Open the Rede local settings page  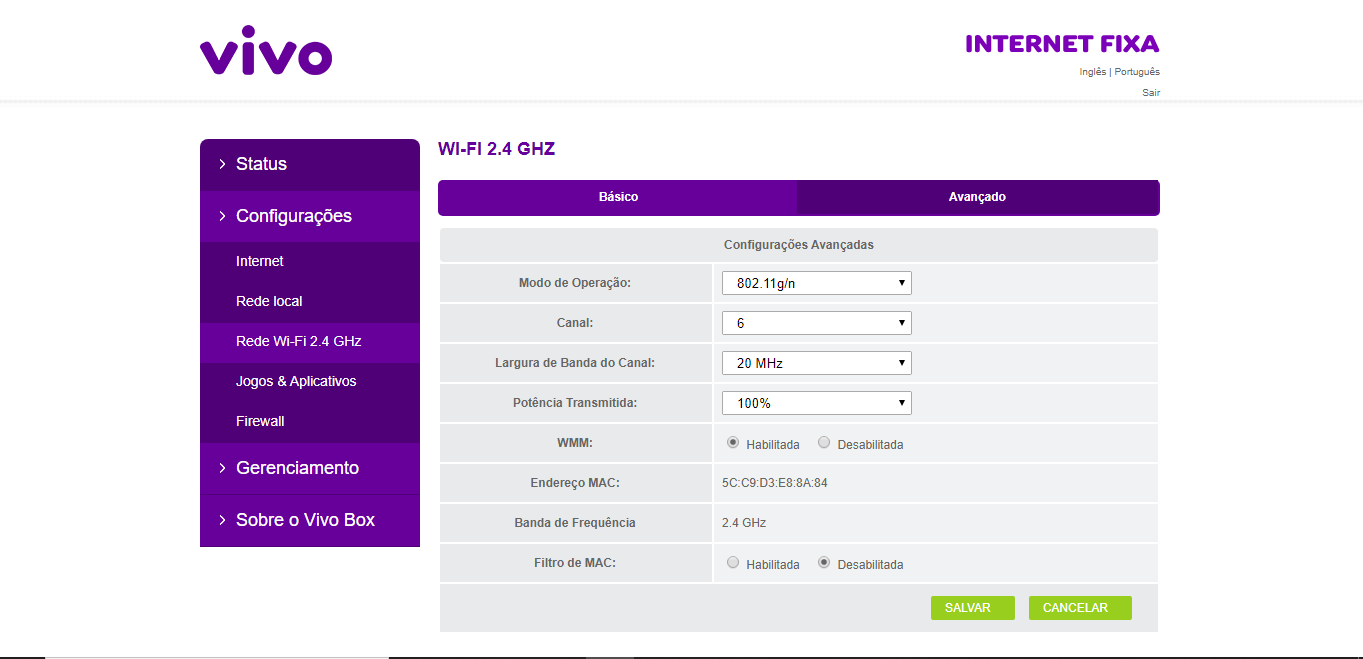[x=310, y=302]
